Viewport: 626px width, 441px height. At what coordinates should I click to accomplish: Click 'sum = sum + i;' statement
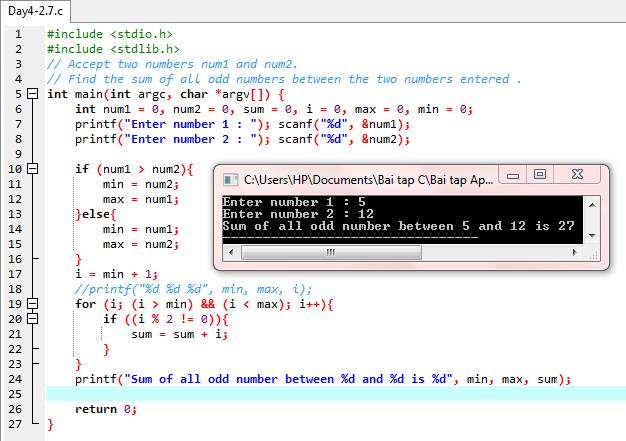pyautogui.click(x=180, y=334)
